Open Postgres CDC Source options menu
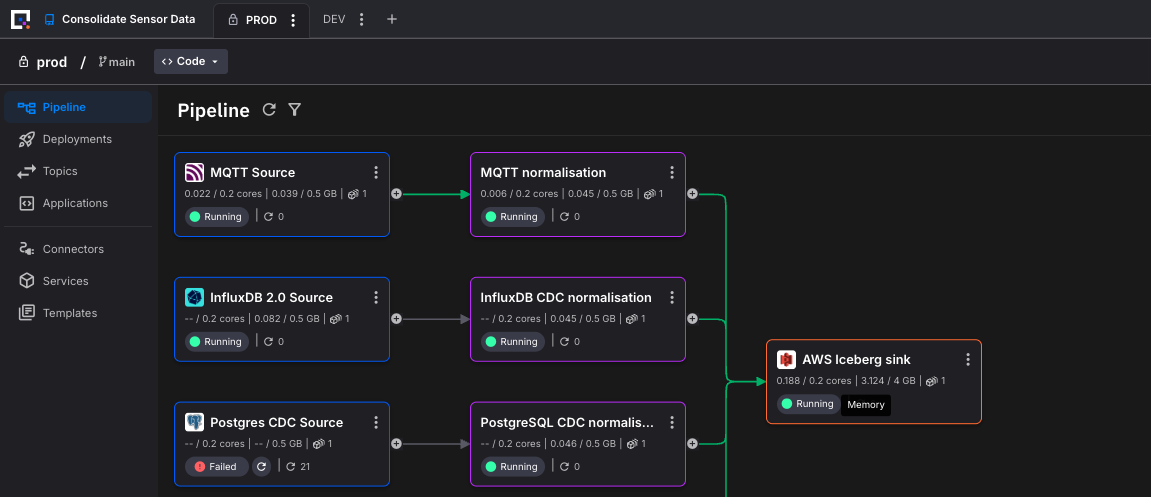Screen dimensions: 1151x497 pyautogui.click(x=376, y=422)
